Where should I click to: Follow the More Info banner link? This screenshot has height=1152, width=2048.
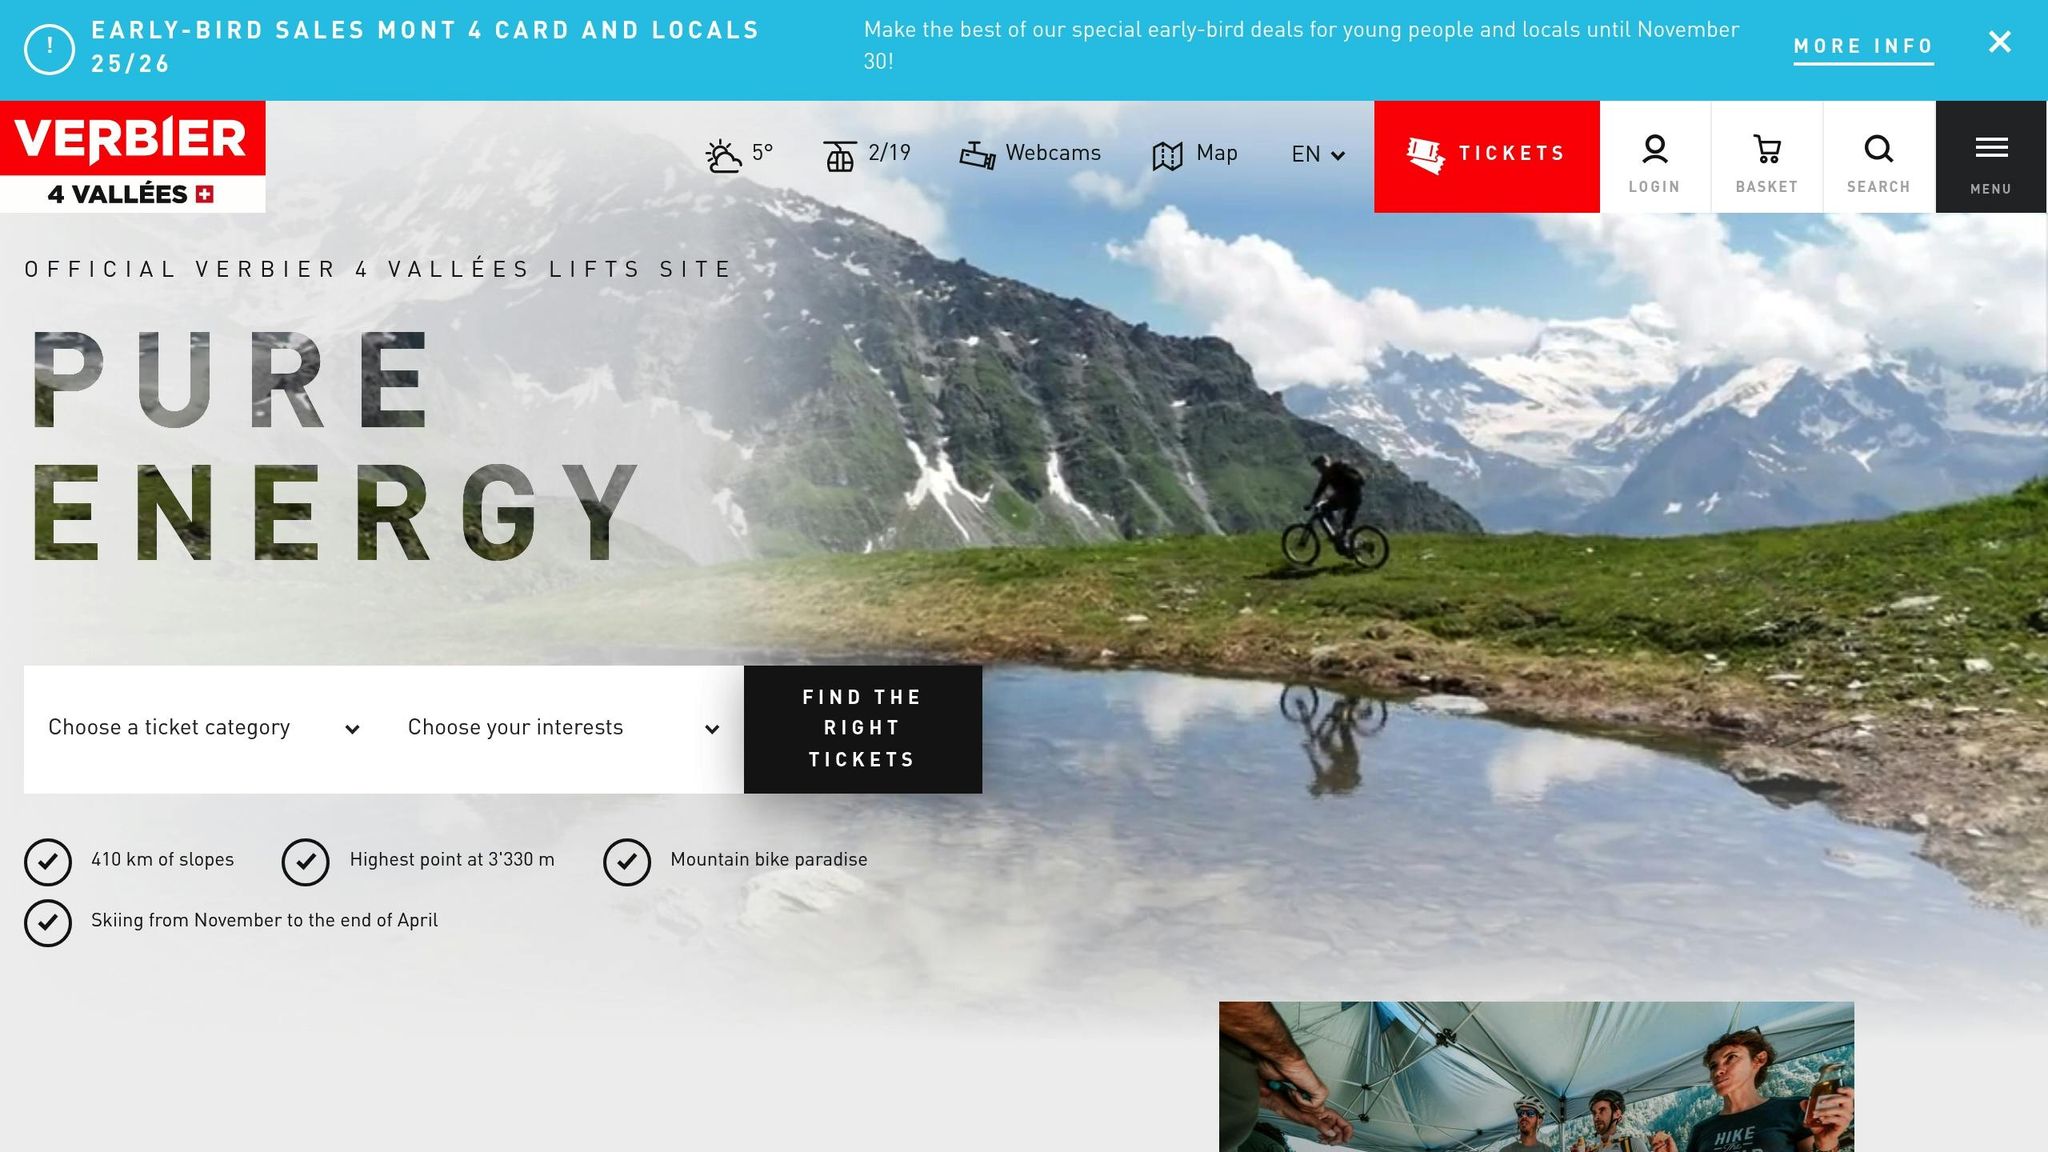click(x=1863, y=47)
